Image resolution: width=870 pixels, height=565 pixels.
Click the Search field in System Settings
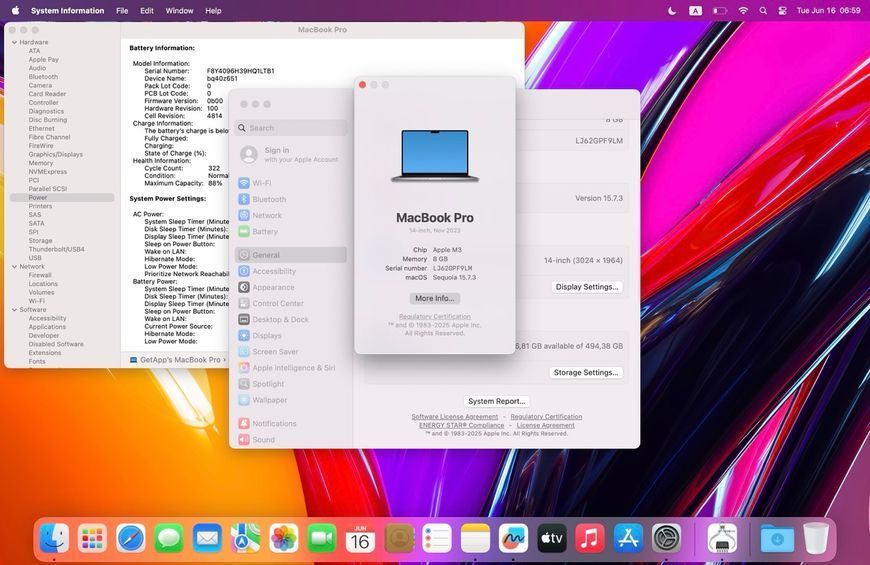click(x=291, y=128)
